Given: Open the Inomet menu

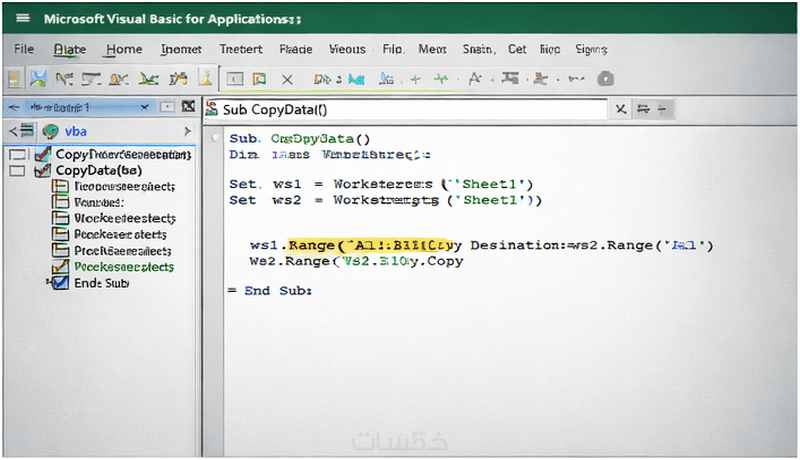Looking at the screenshot, I should [x=181, y=49].
